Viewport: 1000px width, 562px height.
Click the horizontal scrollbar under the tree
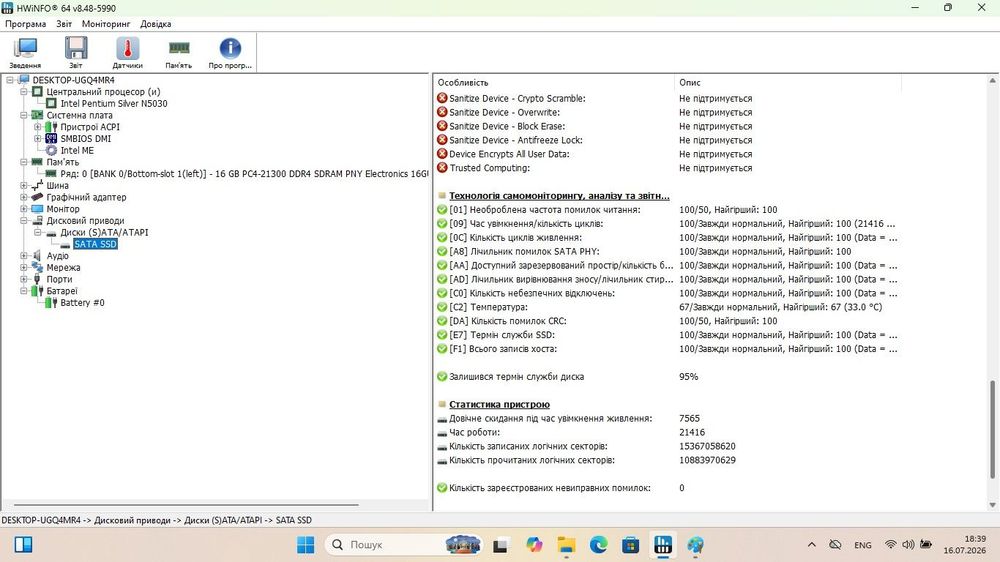(x=186, y=505)
